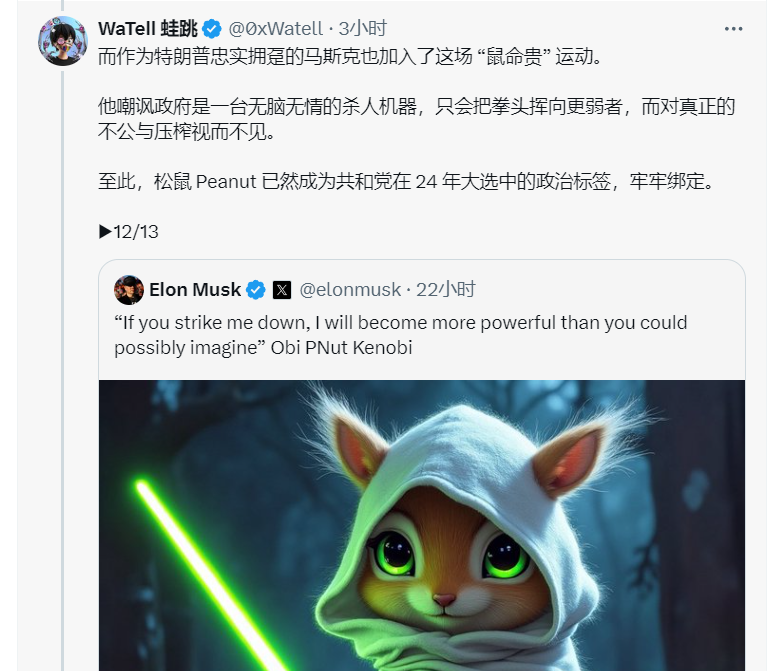This screenshot has width=769, height=671.
Task: Click the quoted tweet text about Obi PNut Kenobi
Action: [x=401, y=335]
